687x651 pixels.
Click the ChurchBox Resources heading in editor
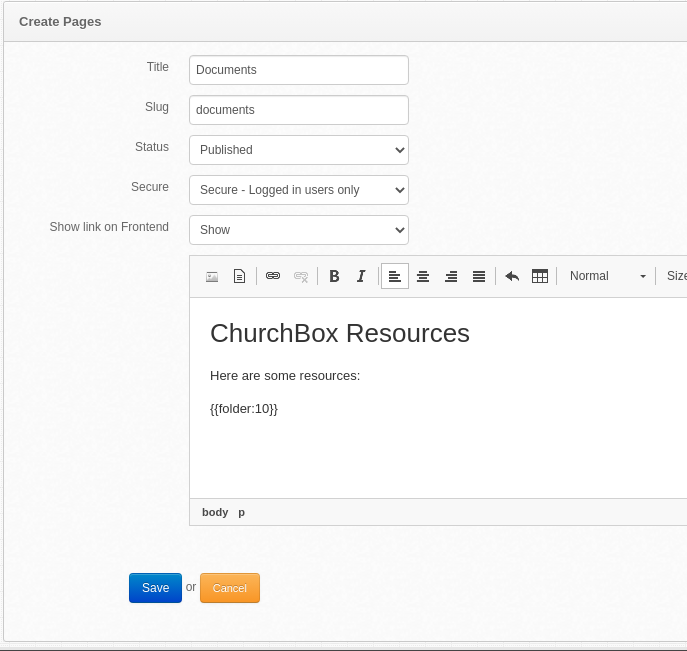click(340, 333)
